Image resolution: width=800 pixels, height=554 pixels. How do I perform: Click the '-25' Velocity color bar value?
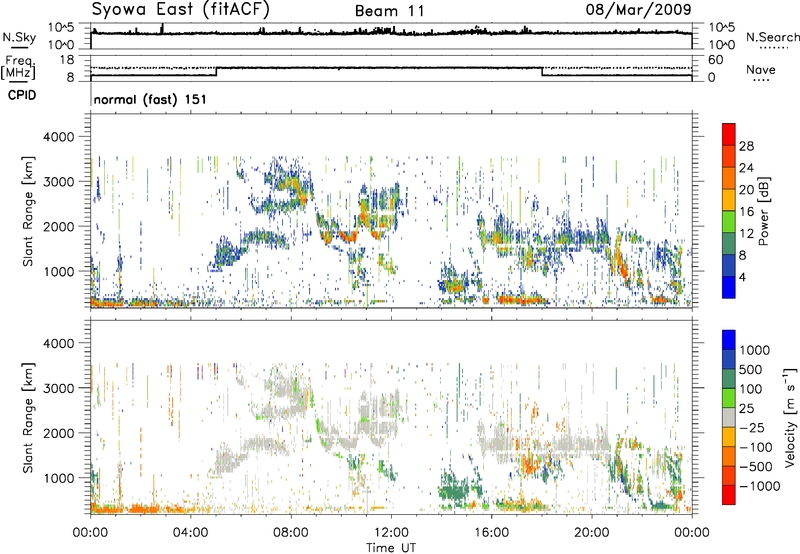tap(753, 427)
